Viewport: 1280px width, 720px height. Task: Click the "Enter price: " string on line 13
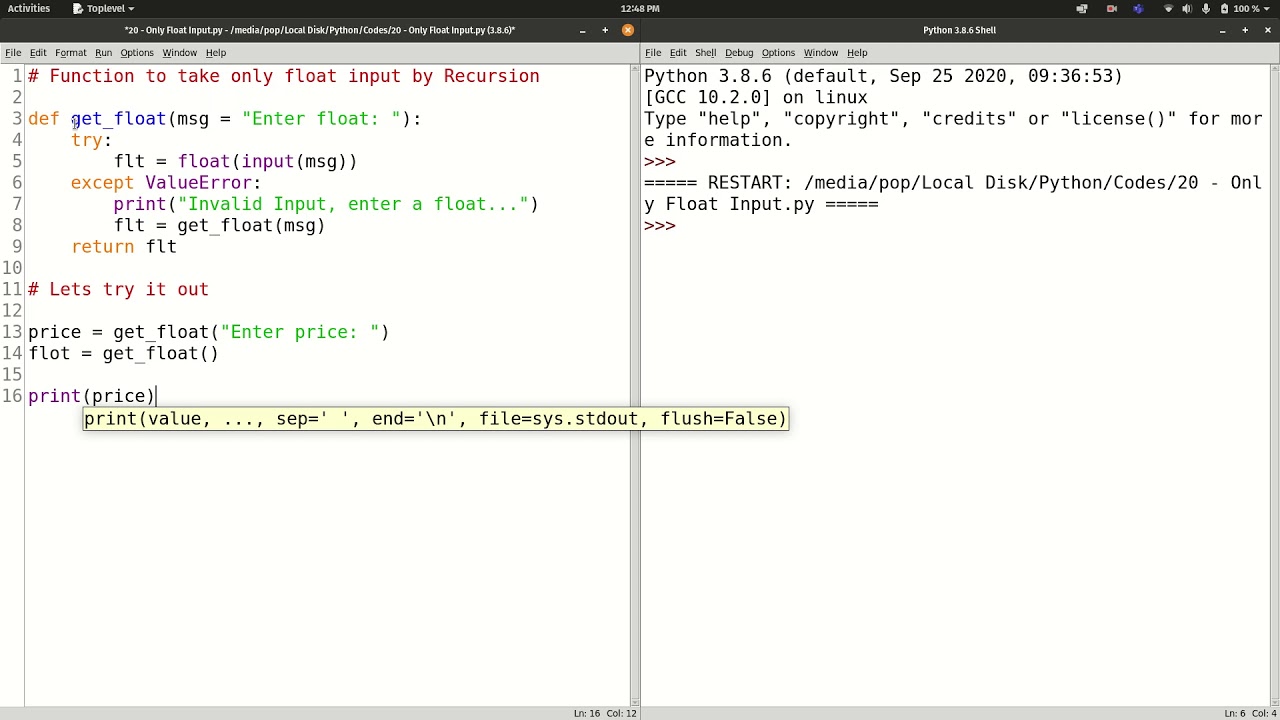299,332
